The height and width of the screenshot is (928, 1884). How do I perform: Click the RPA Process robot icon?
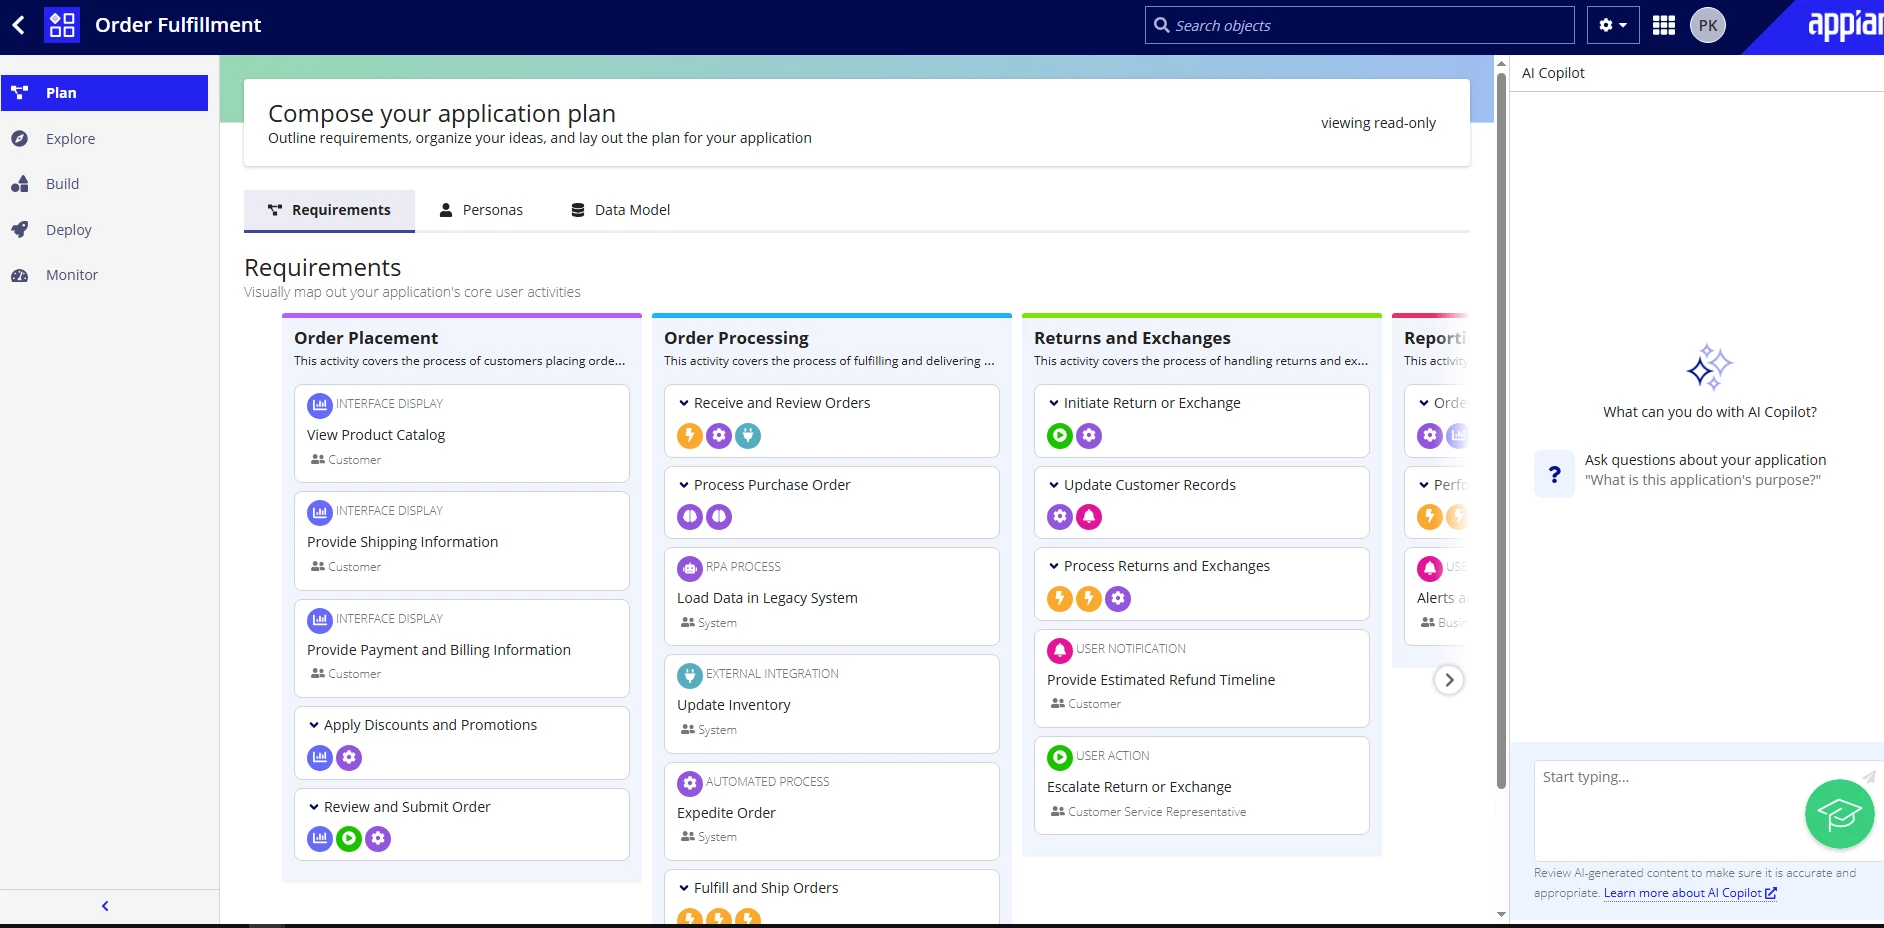click(x=690, y=569)
